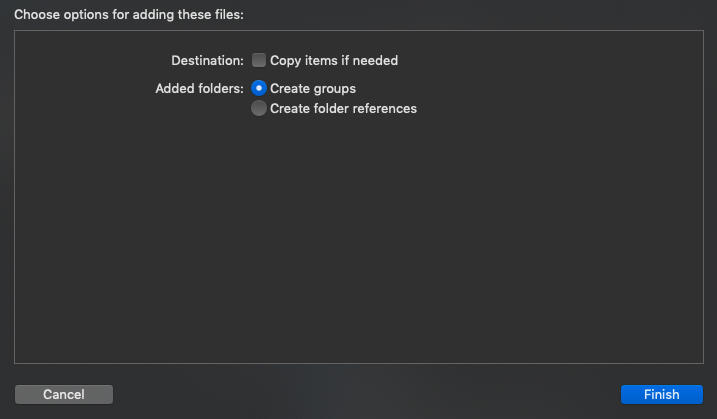
Task: Click the 'Choose options for adding these files' heading
Action: [x=129, y=15]
